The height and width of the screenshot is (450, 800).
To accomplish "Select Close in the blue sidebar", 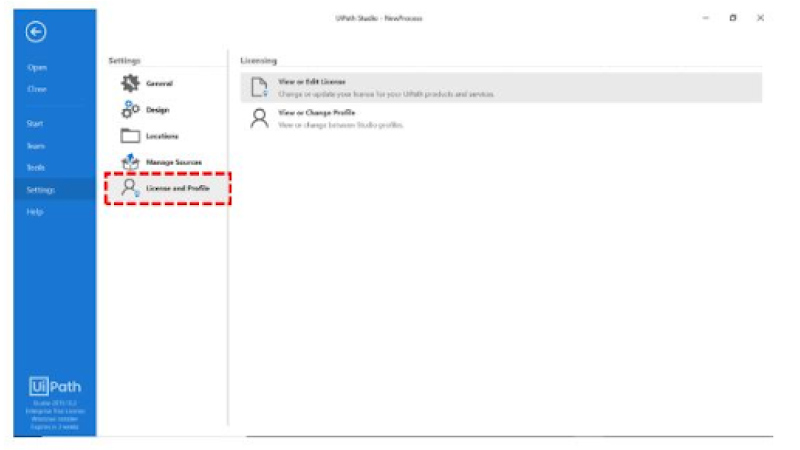I will point(37,89).
